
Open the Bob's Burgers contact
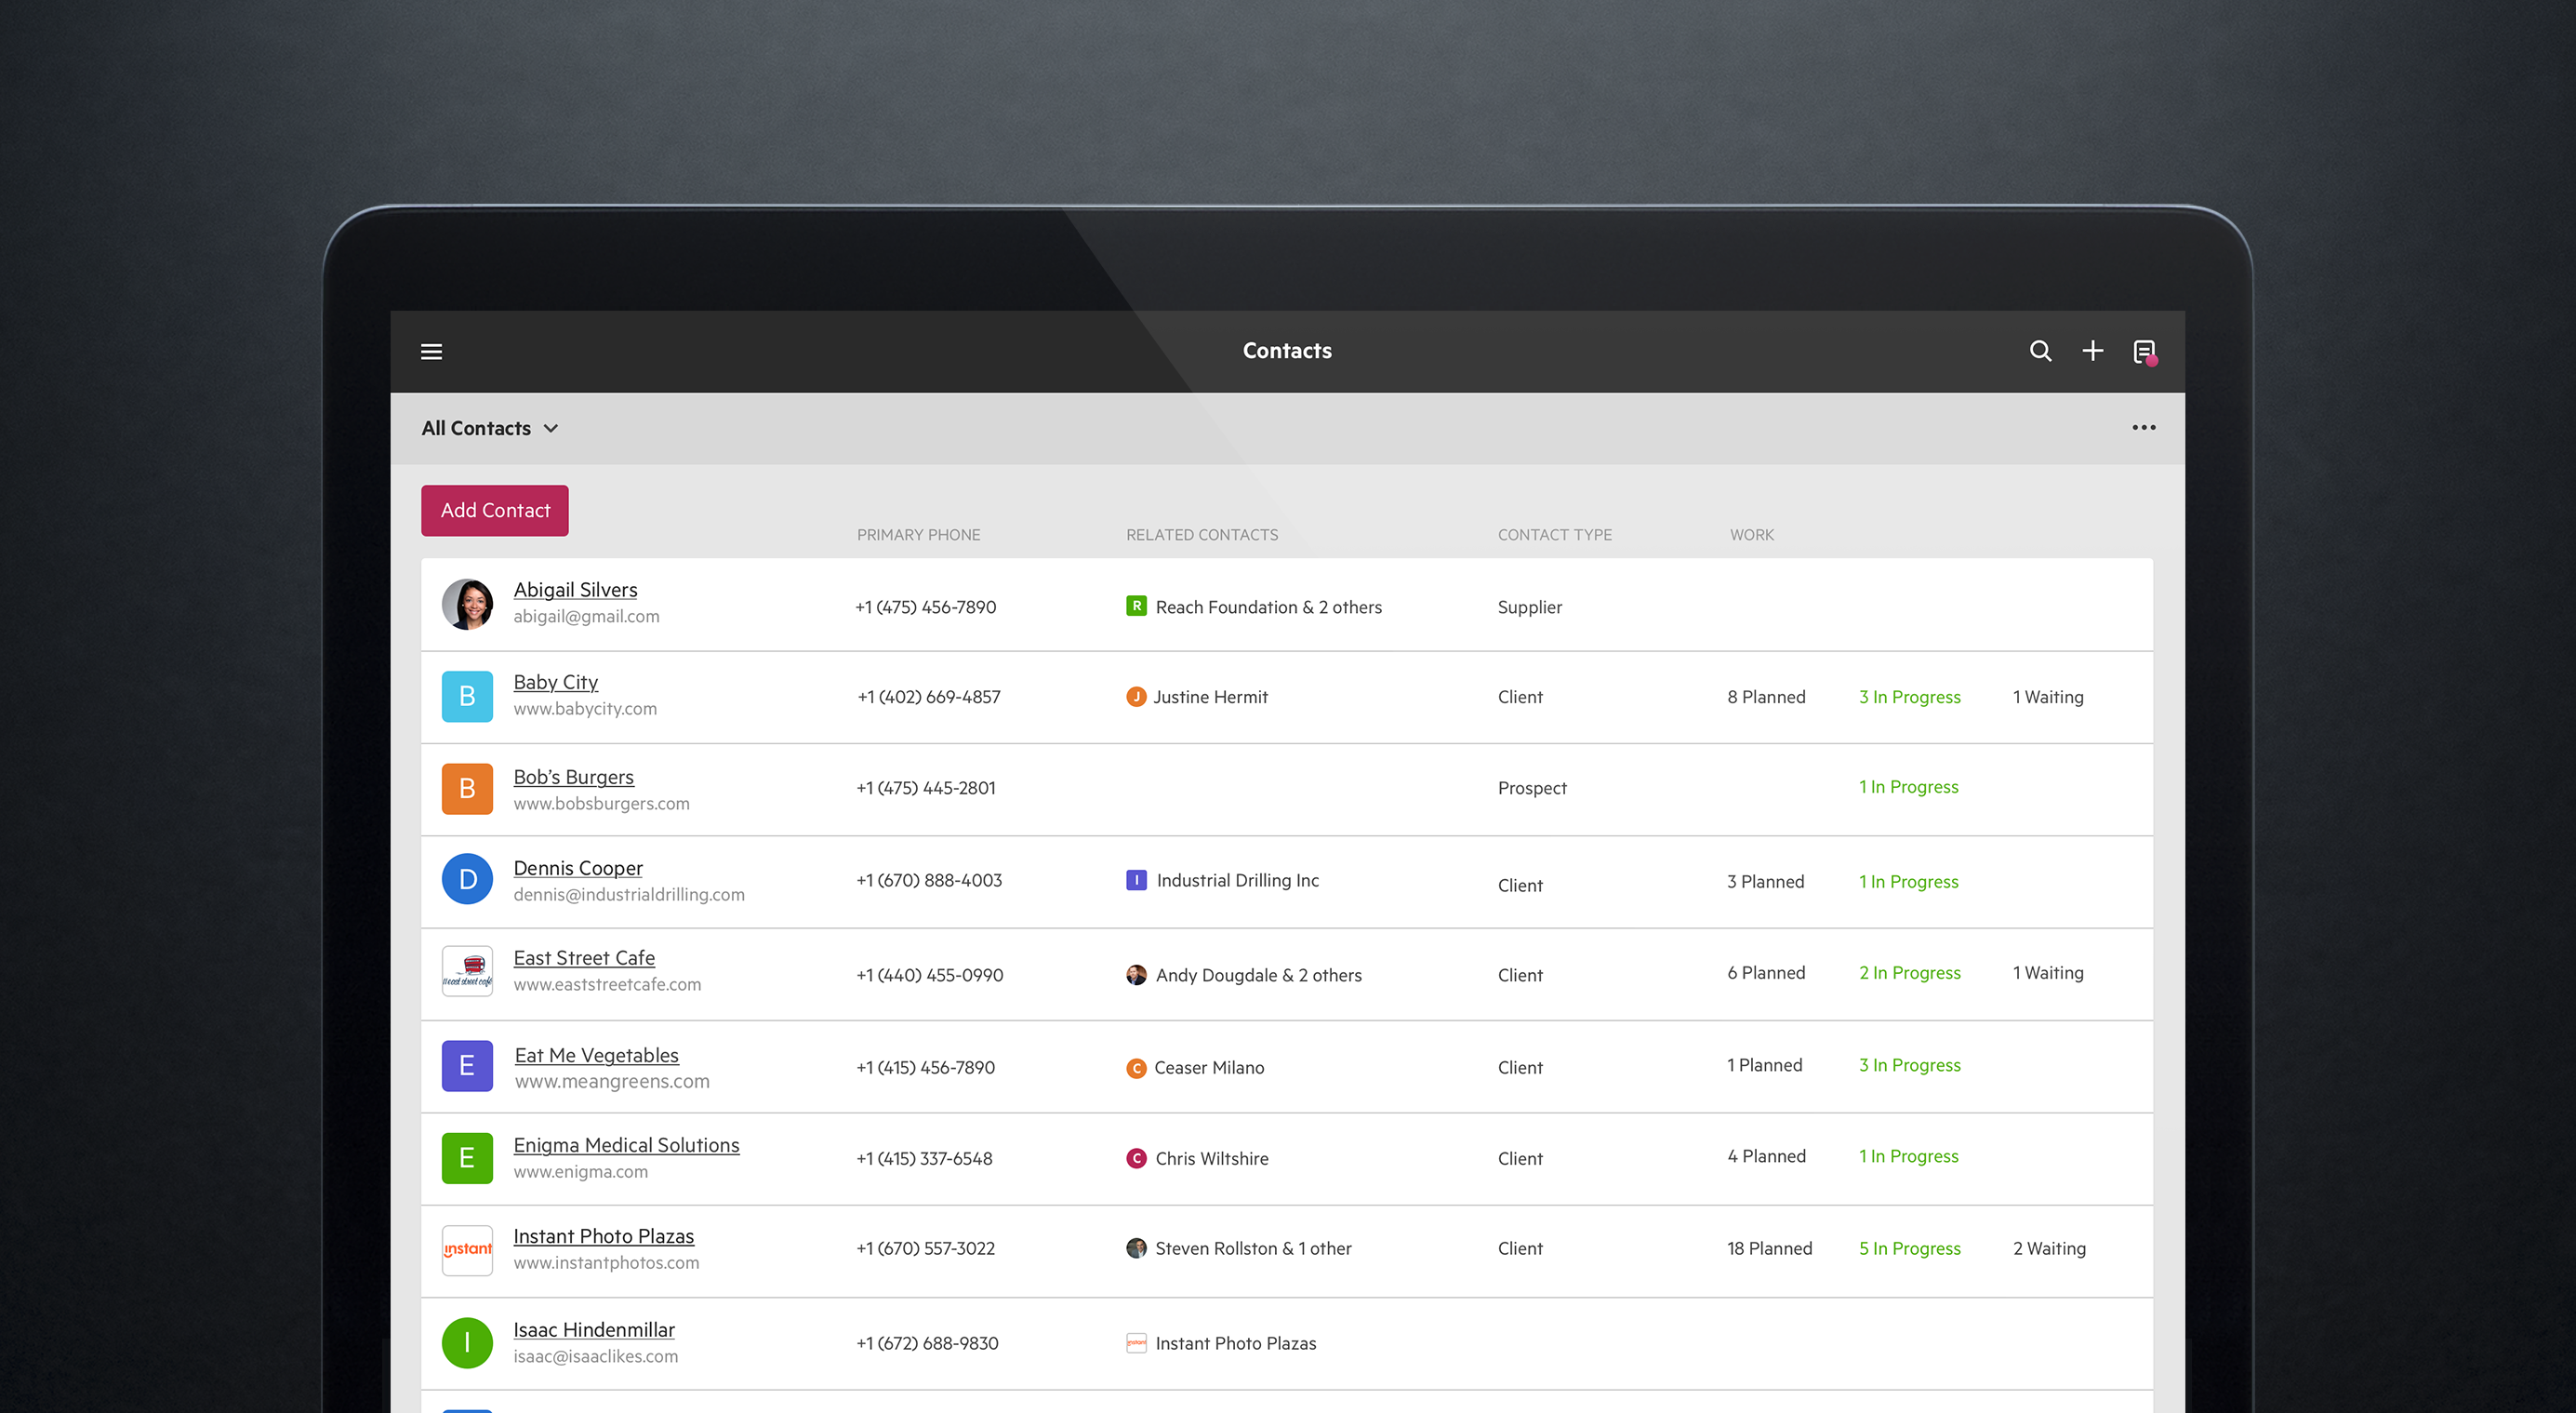coord(573,776)
